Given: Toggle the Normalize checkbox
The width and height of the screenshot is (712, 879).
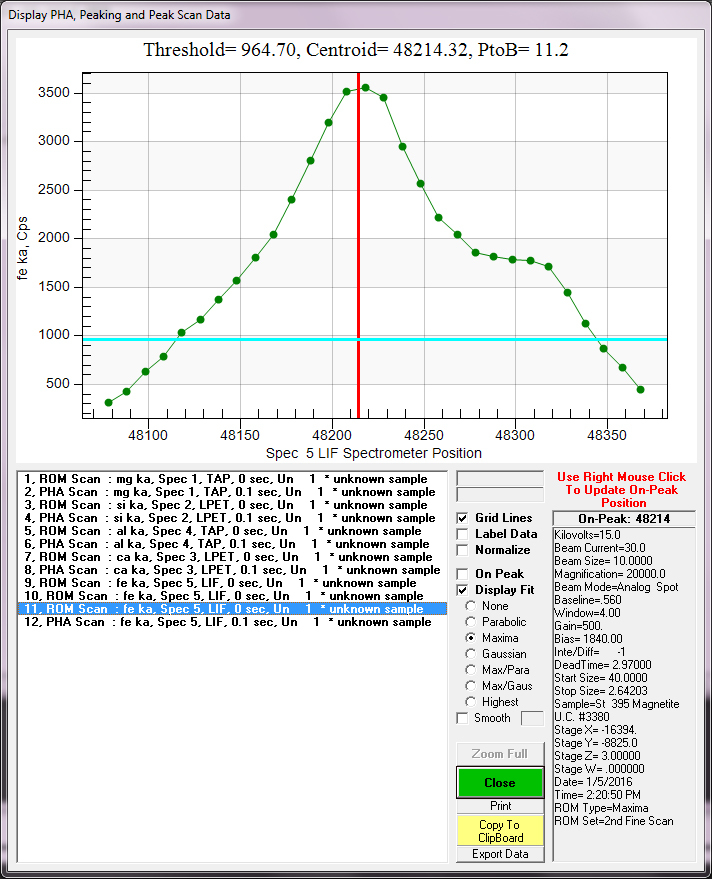Looking at the screenshot, I should click(463, 550).
